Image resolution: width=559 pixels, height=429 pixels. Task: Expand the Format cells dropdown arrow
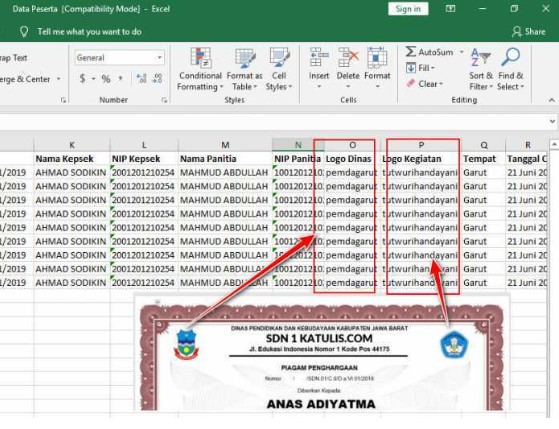[377, 86]
